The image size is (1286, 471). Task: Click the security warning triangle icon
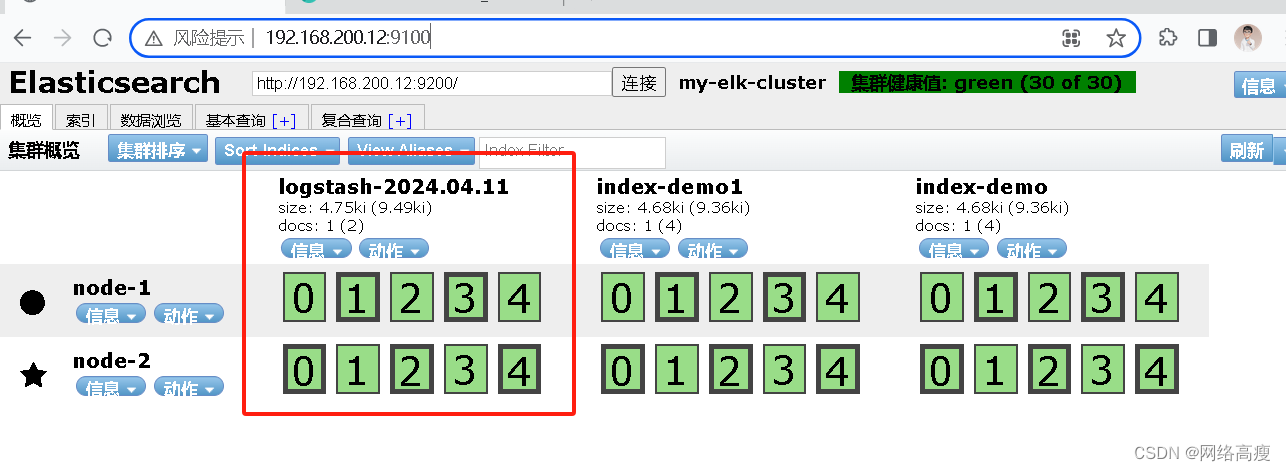(153, 39)
